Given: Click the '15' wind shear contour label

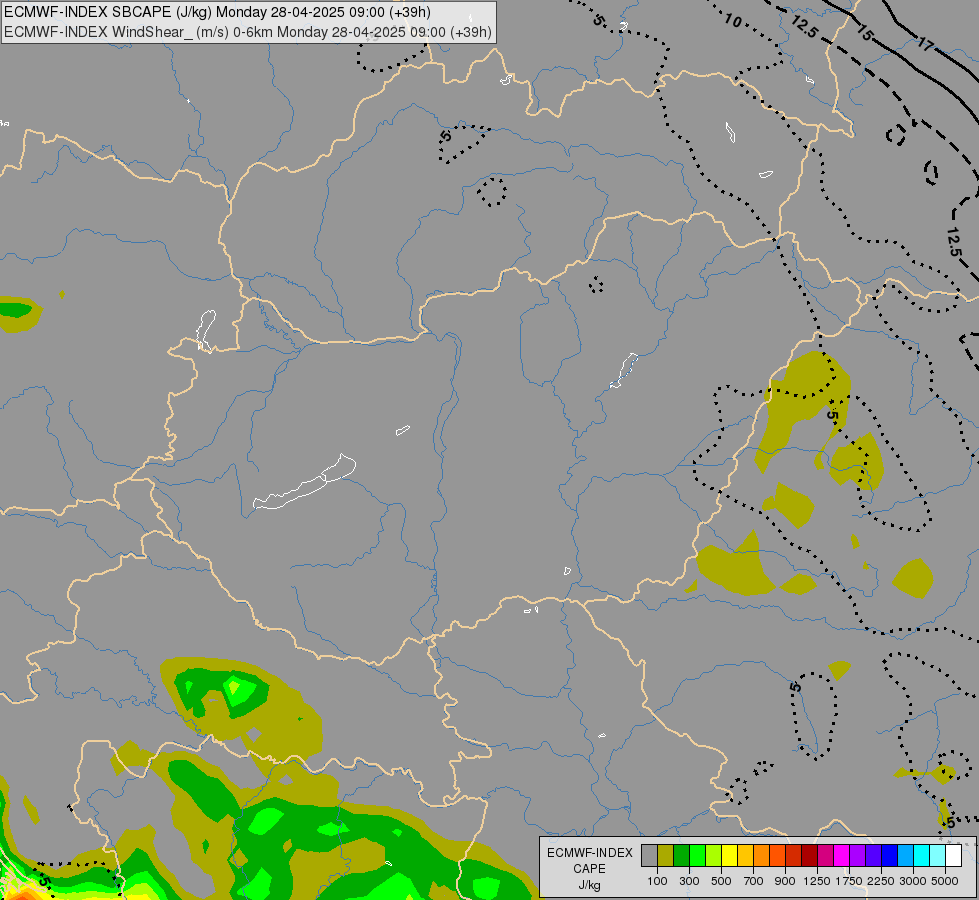Looking at the screenshot, I should point(865,32).
